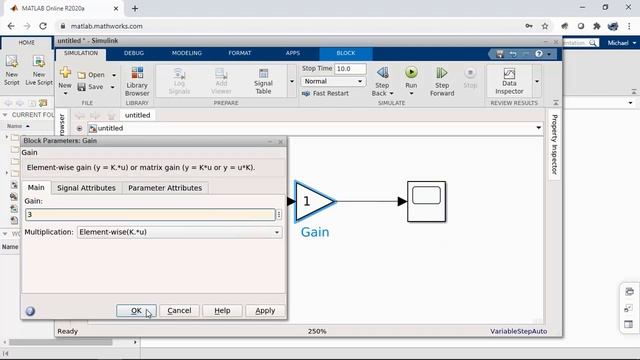Switch to the Modeling tab

tap(187, 53)
